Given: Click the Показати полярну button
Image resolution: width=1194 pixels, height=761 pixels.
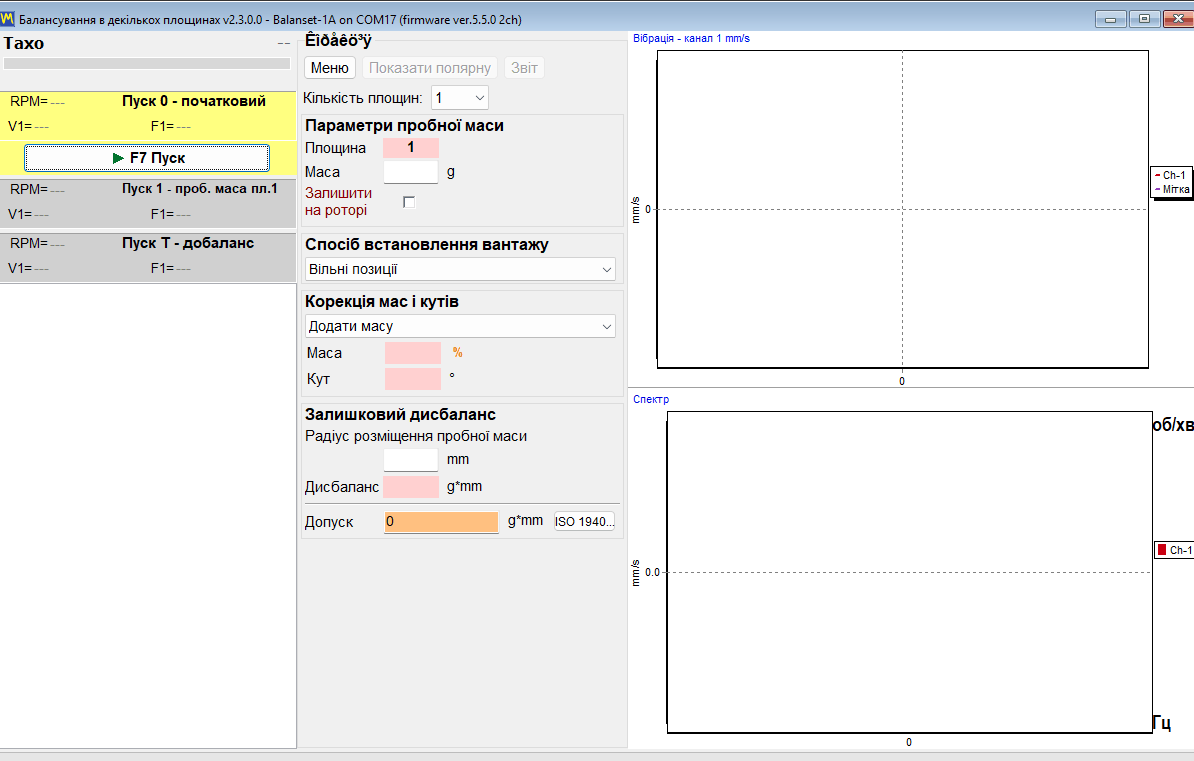Looking at the screenshot, I should pos(429,68).
